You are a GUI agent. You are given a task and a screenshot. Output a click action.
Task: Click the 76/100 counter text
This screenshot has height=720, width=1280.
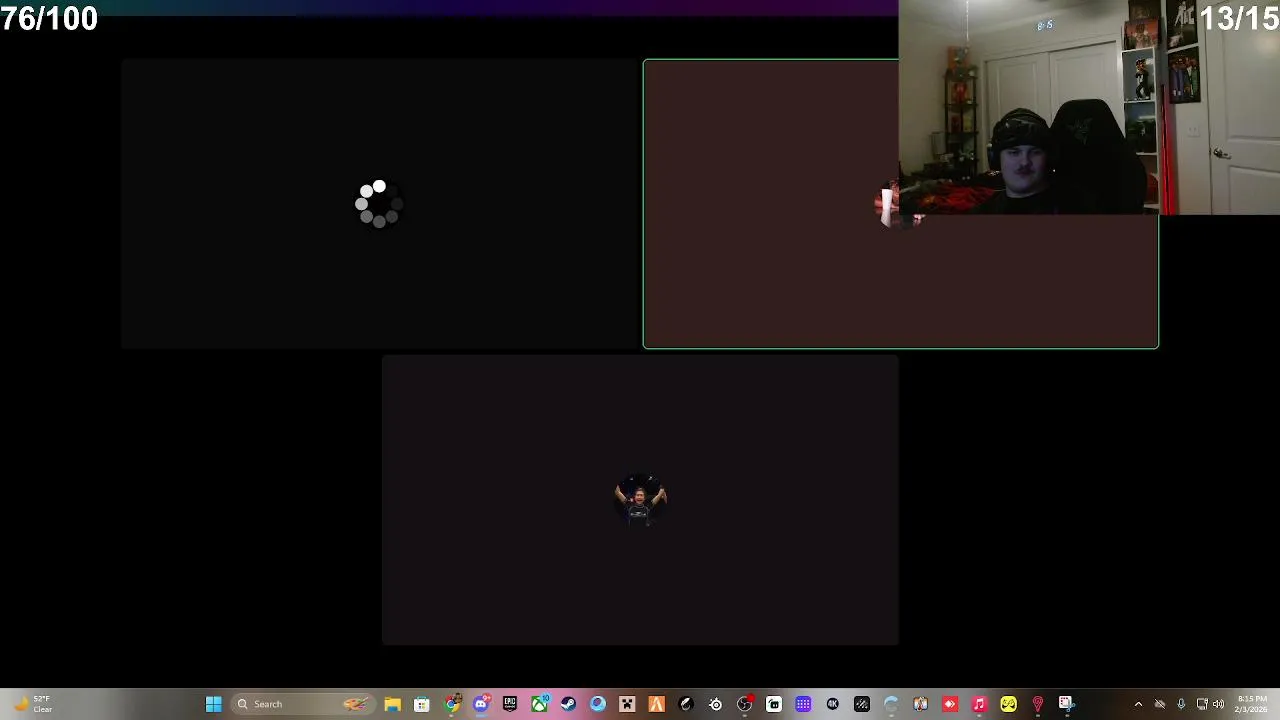(49, 18)
